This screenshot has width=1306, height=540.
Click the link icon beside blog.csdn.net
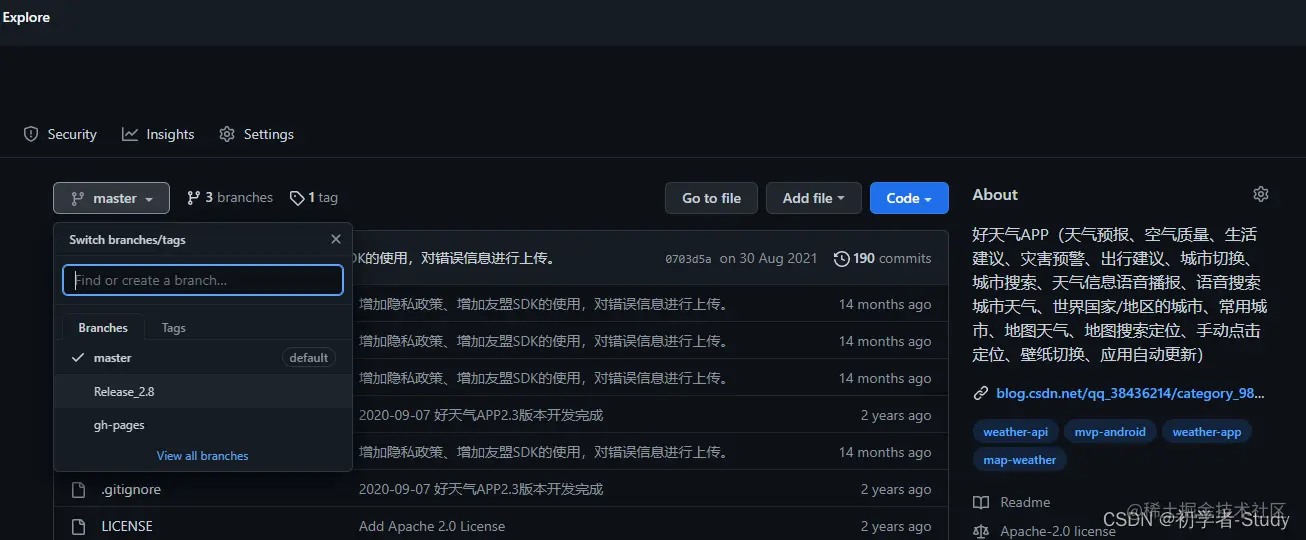pos(981,393)
